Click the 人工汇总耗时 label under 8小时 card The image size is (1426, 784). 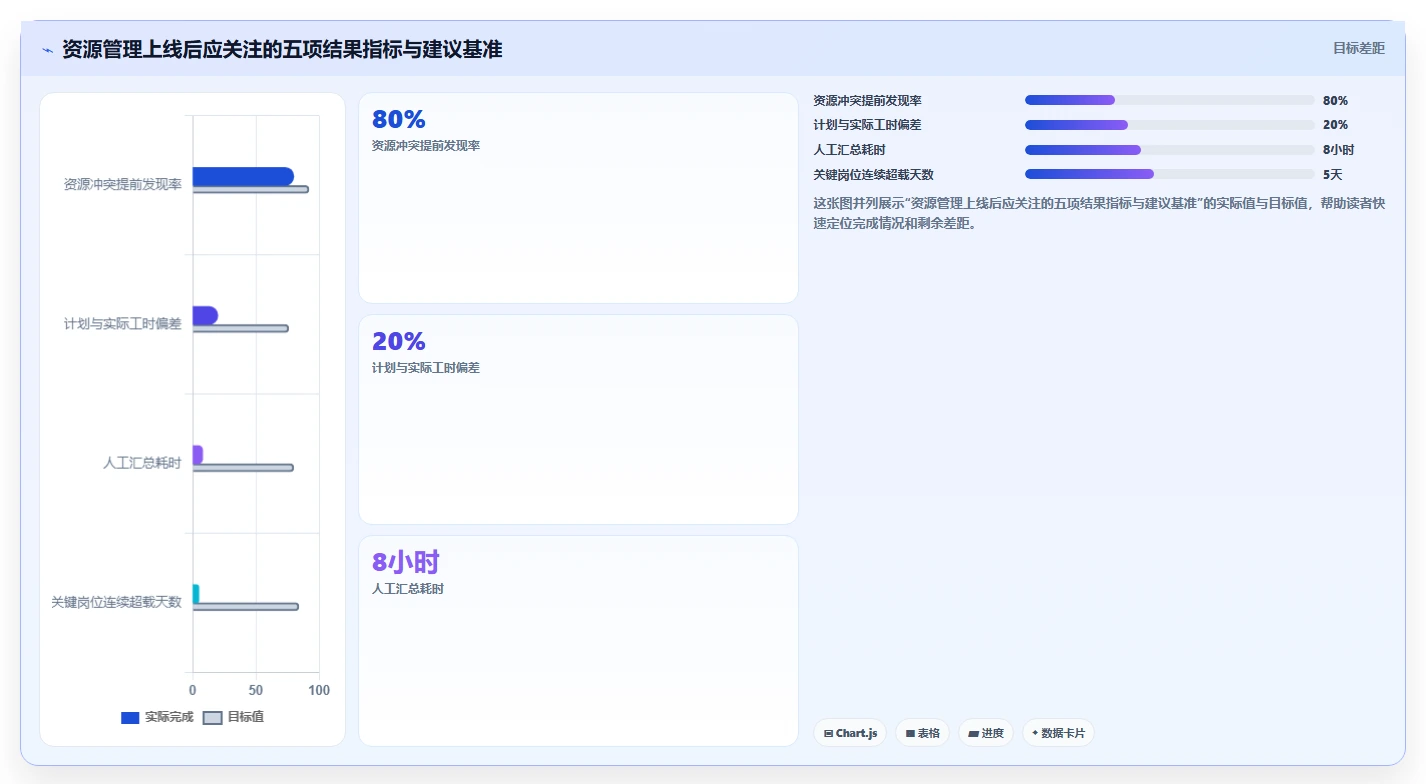click(x=408, y=589)
